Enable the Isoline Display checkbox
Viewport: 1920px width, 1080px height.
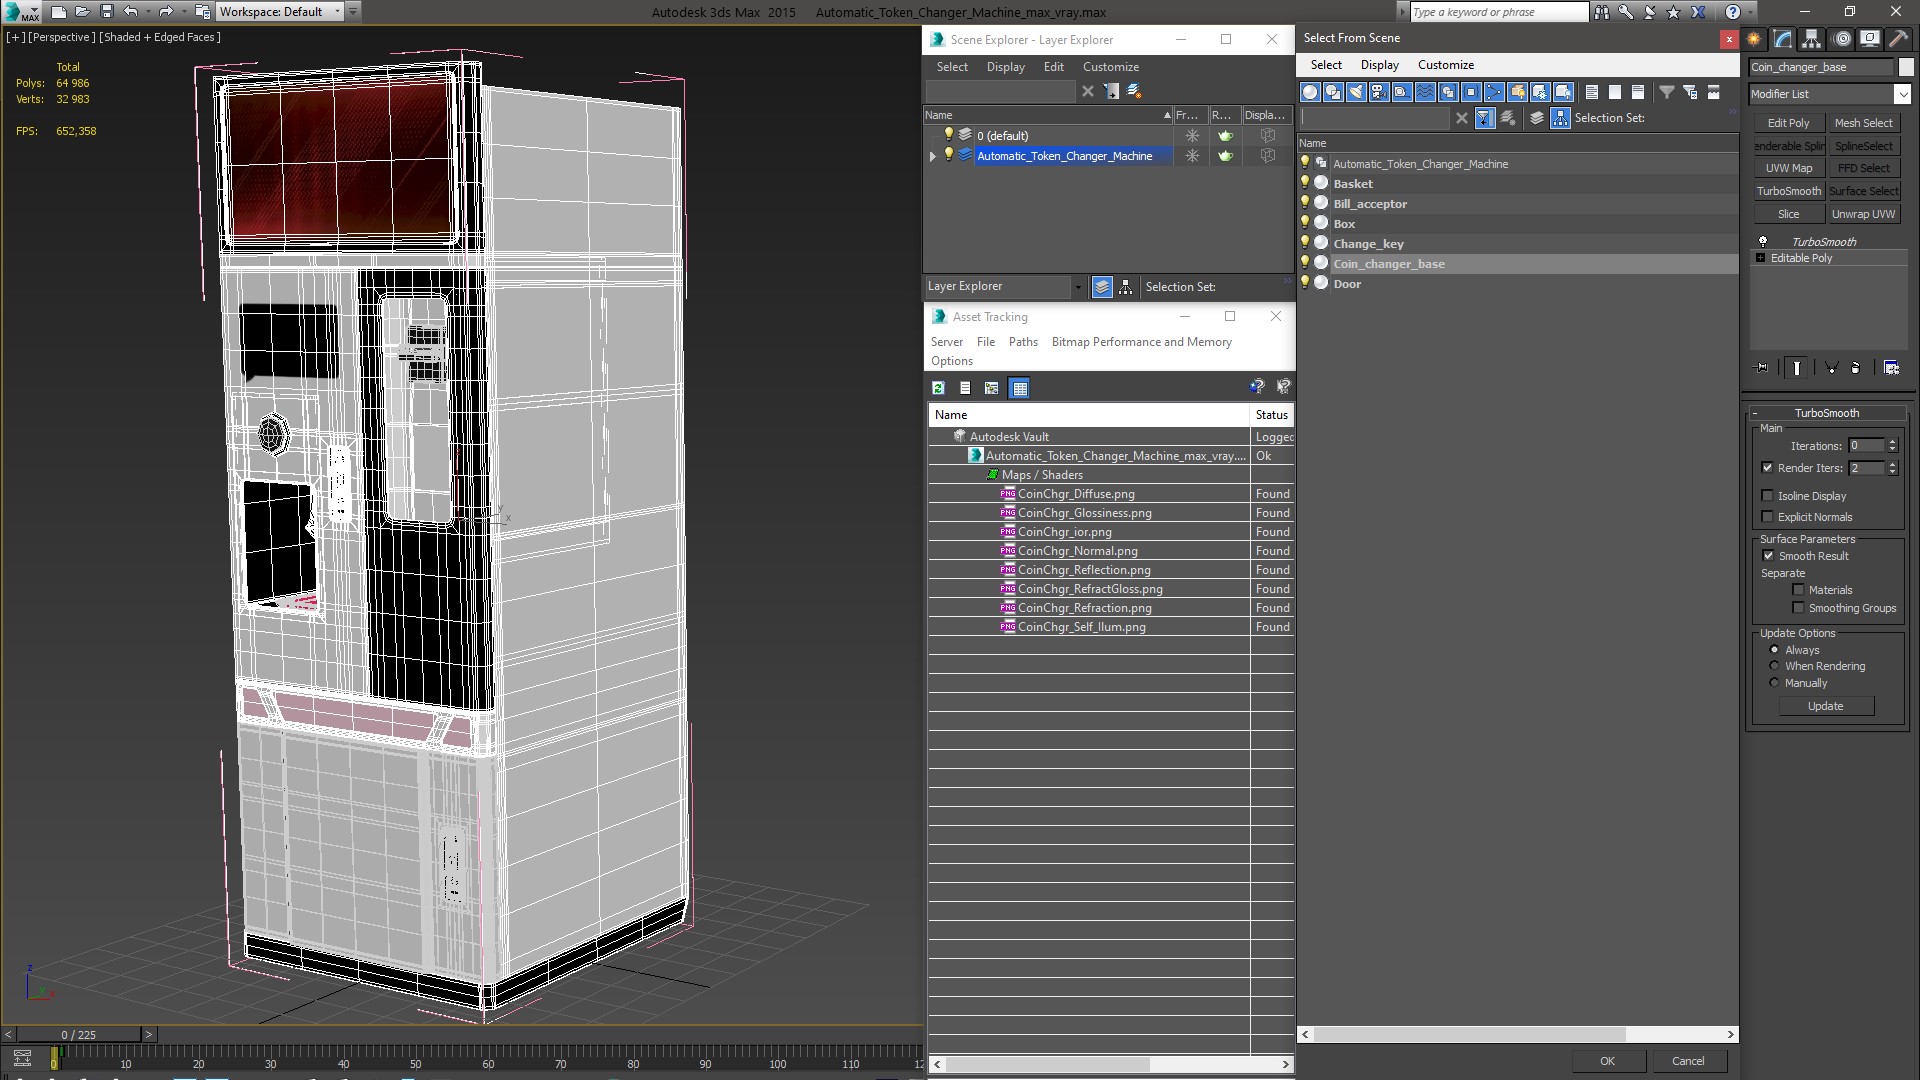pos(1767,496)
